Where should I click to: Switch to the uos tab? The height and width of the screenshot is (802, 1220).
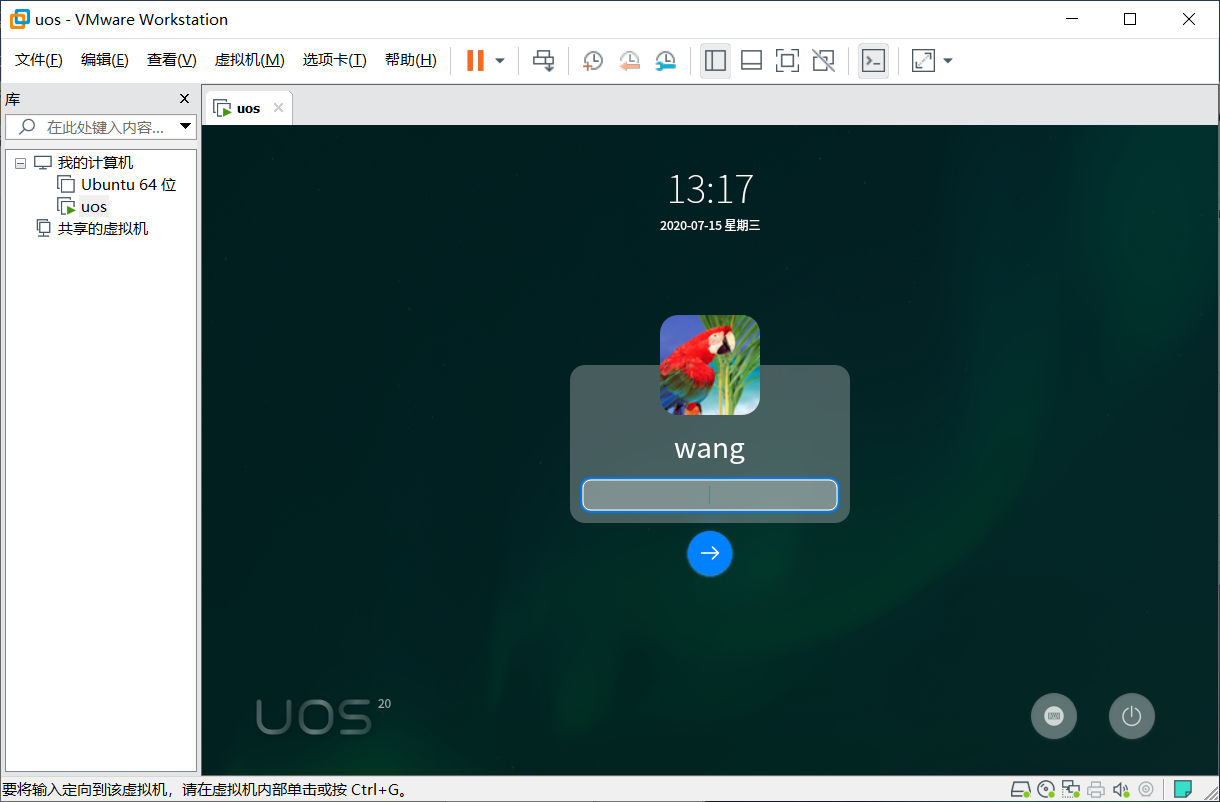pos(247,108)
